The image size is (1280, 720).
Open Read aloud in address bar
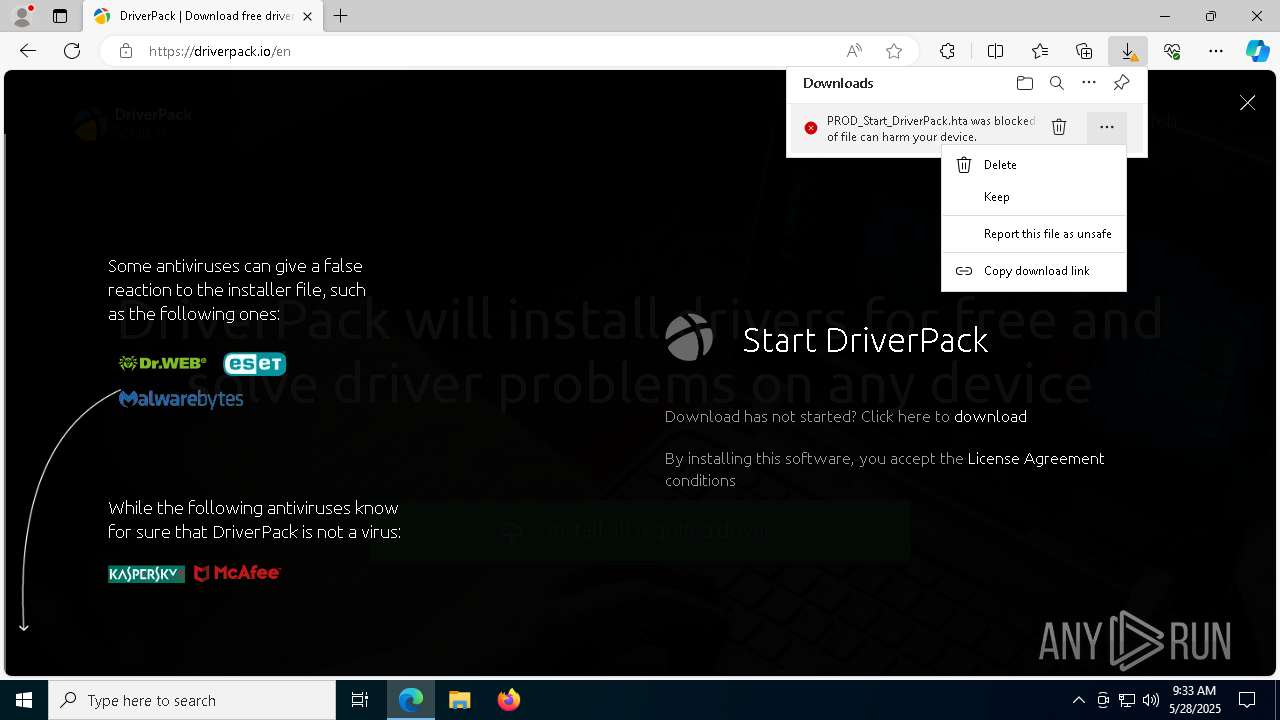[x=854, y=51]
